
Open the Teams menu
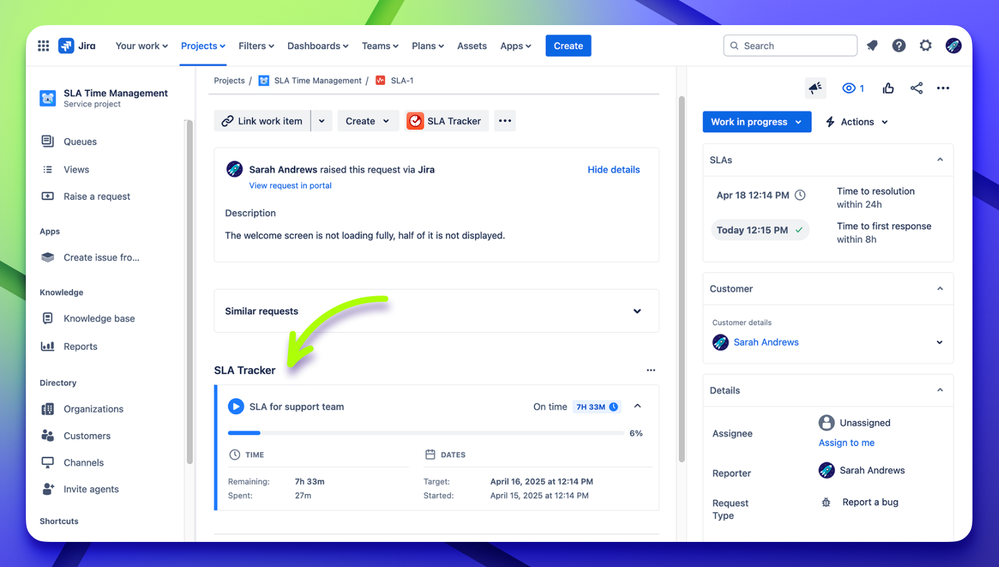click(x=380, y=46)
